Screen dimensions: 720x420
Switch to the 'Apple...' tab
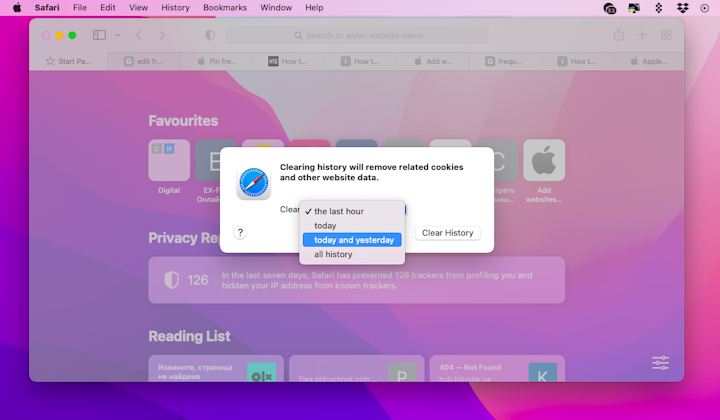(649, 61)
